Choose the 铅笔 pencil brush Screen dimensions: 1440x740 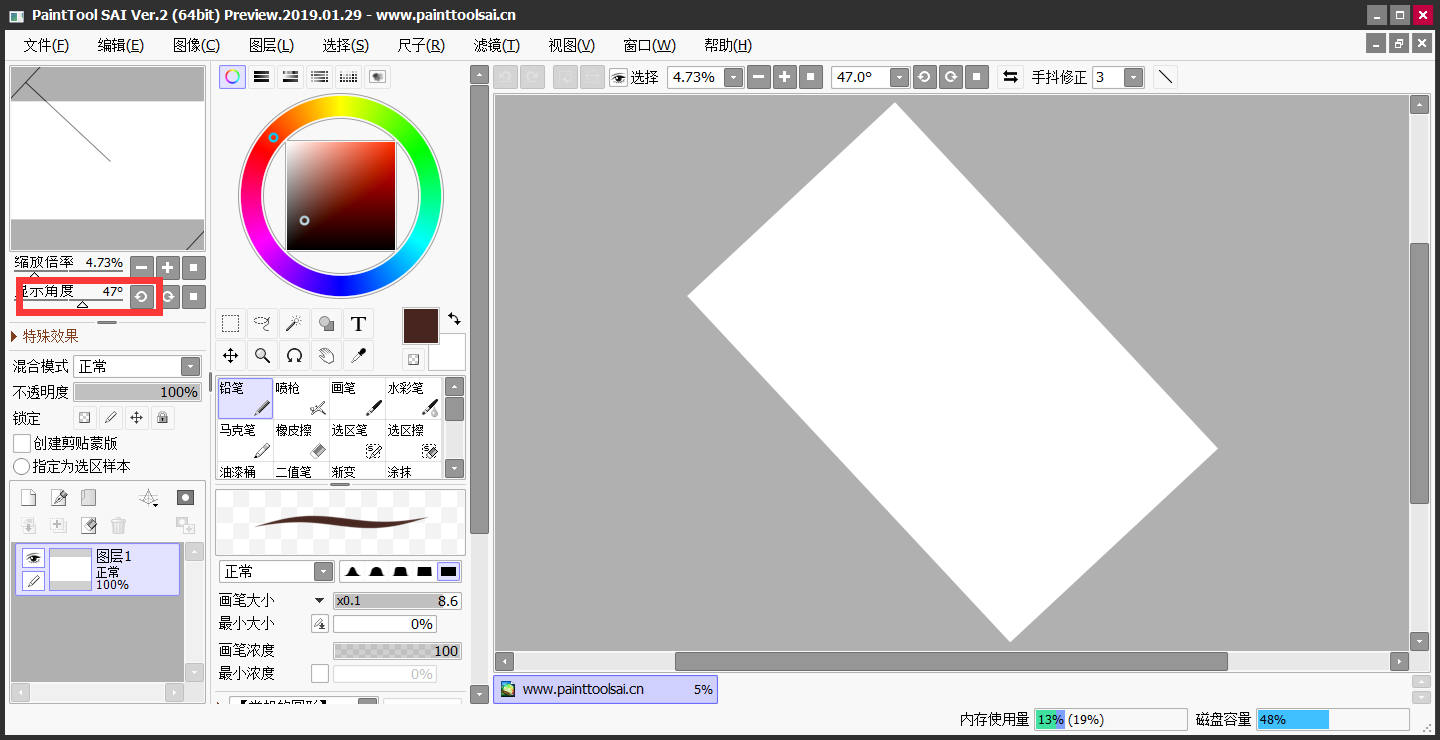(x=245, y=398)
